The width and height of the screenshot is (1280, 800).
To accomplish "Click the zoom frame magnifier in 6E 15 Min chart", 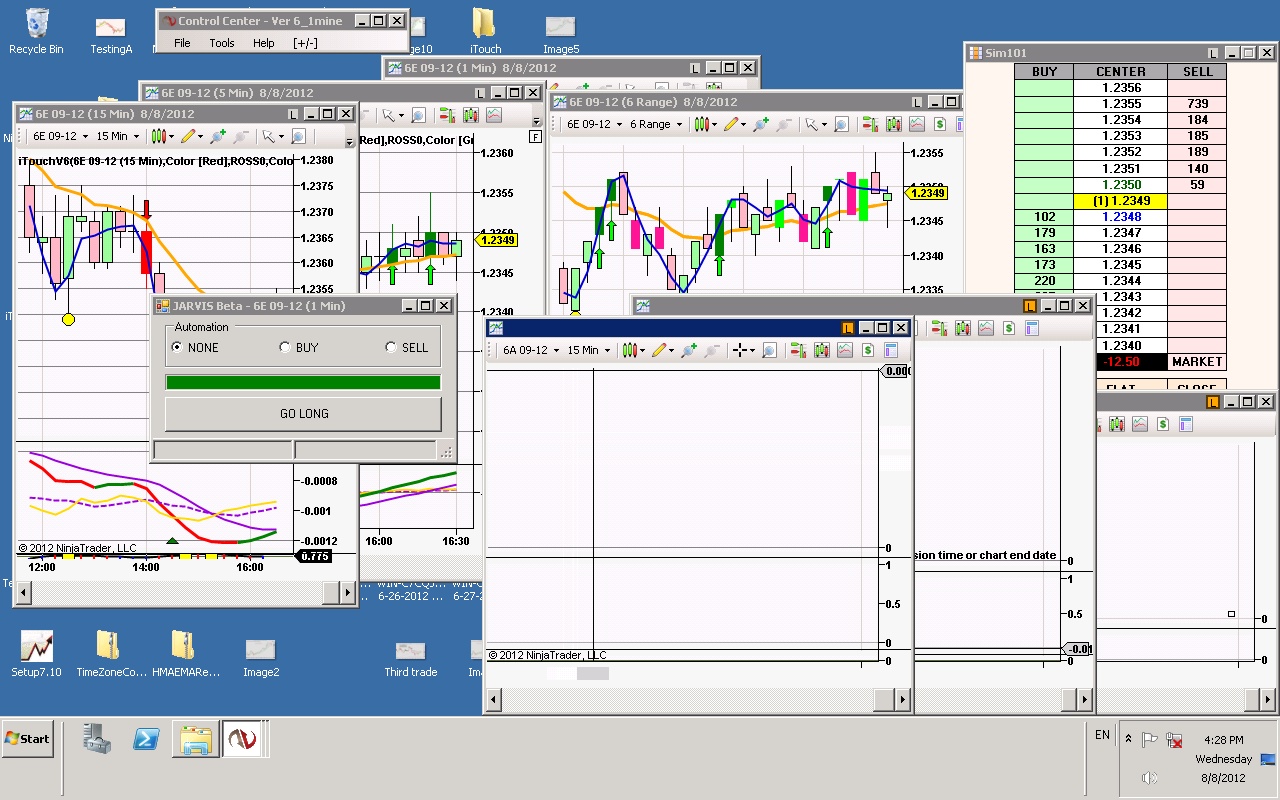I will point(298,137).
